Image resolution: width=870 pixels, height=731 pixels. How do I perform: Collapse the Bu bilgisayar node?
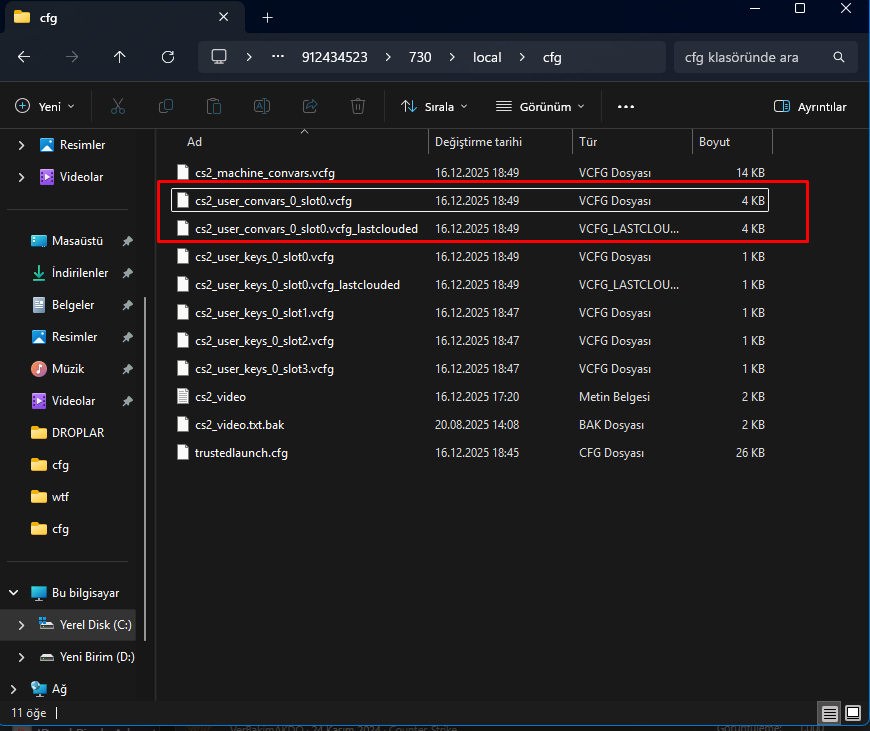(14, 593)
